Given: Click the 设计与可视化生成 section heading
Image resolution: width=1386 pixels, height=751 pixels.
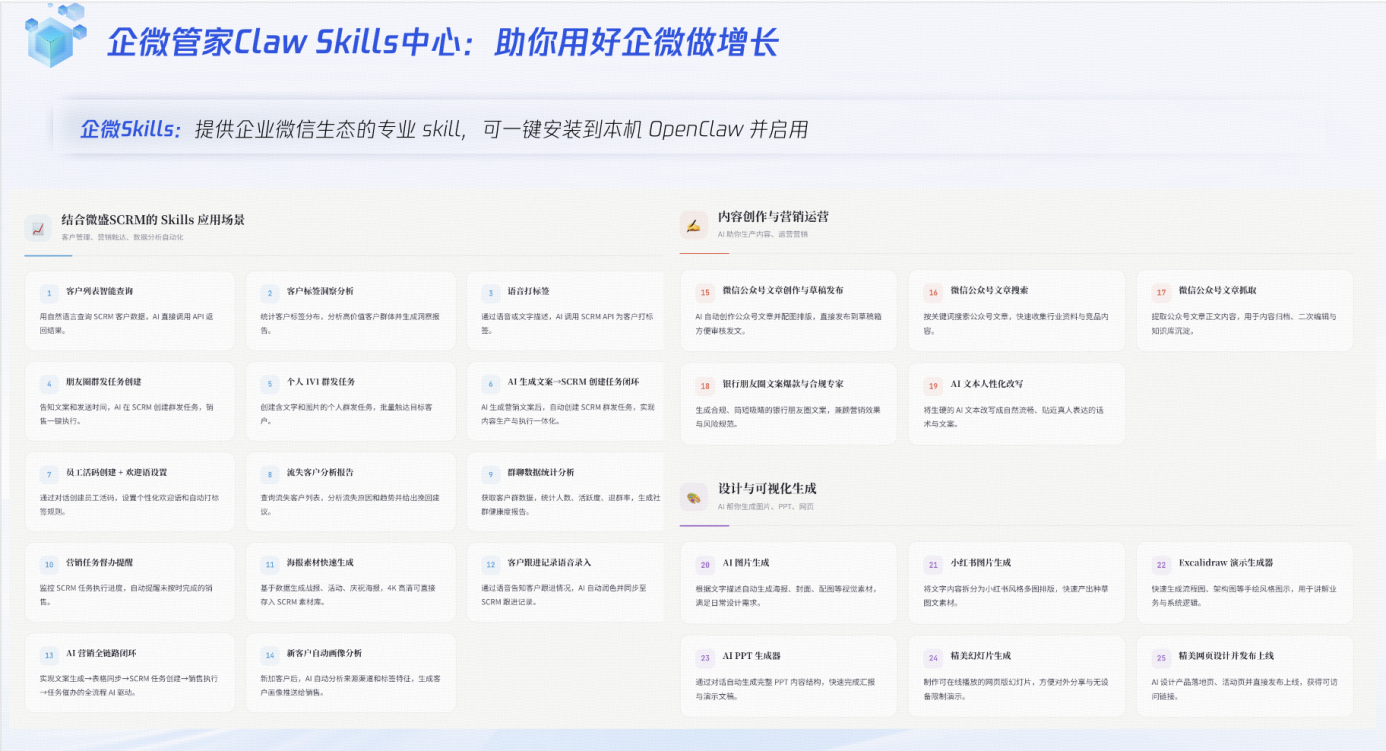Looking at the screenshot, I should 767,489.
